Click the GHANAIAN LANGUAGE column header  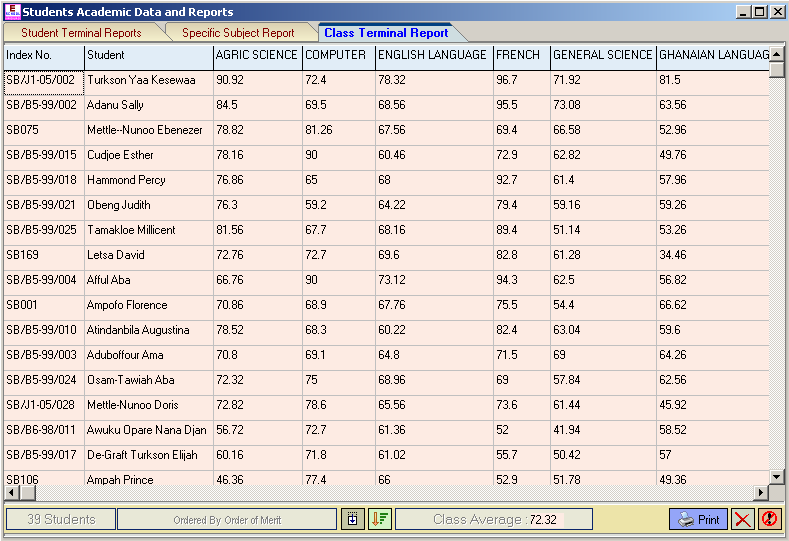713,56
